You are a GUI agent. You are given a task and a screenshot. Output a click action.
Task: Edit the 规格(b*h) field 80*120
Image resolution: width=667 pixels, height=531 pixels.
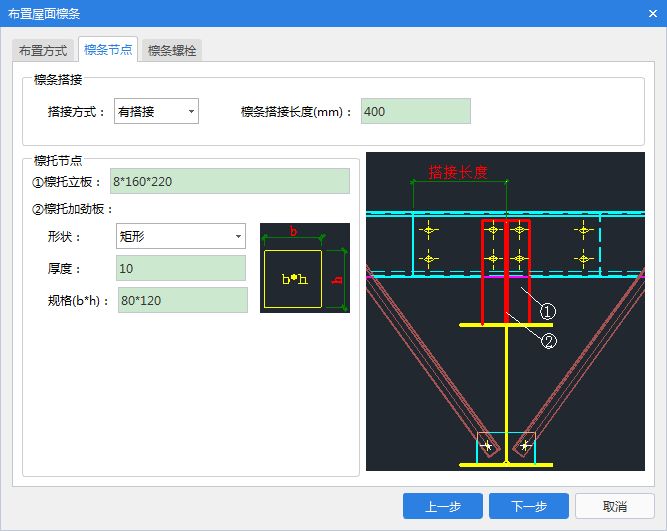pos(183,300)
